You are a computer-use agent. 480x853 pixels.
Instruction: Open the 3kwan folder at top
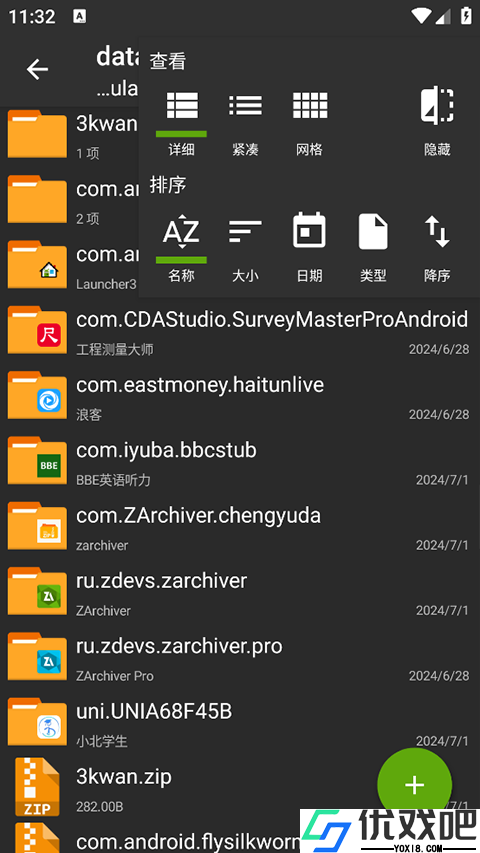(70, 134)
